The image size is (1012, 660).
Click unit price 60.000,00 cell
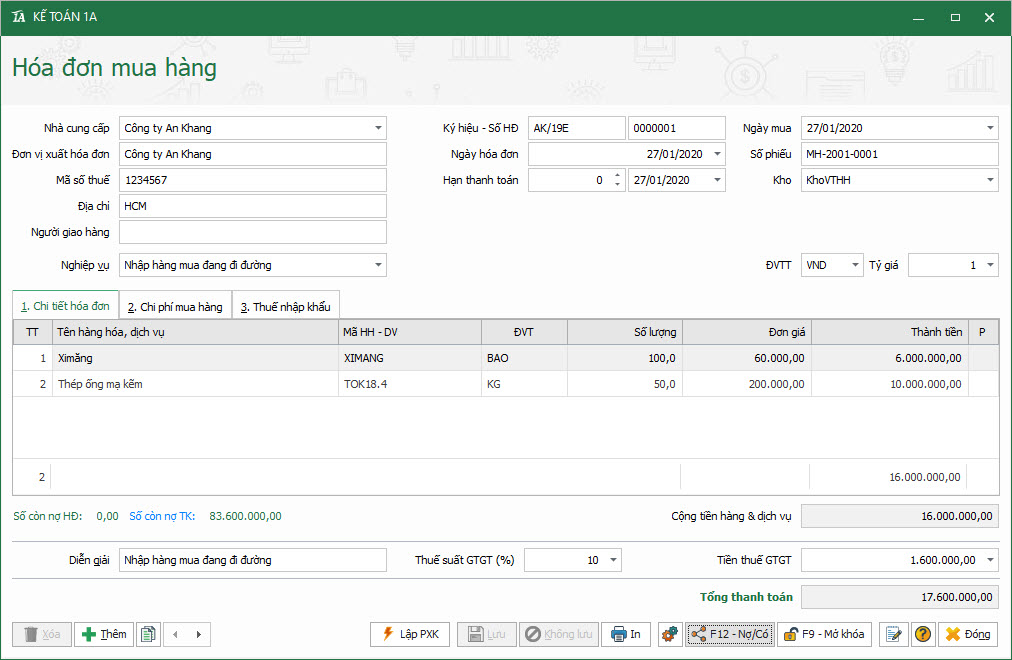click(x=747, y=358)
